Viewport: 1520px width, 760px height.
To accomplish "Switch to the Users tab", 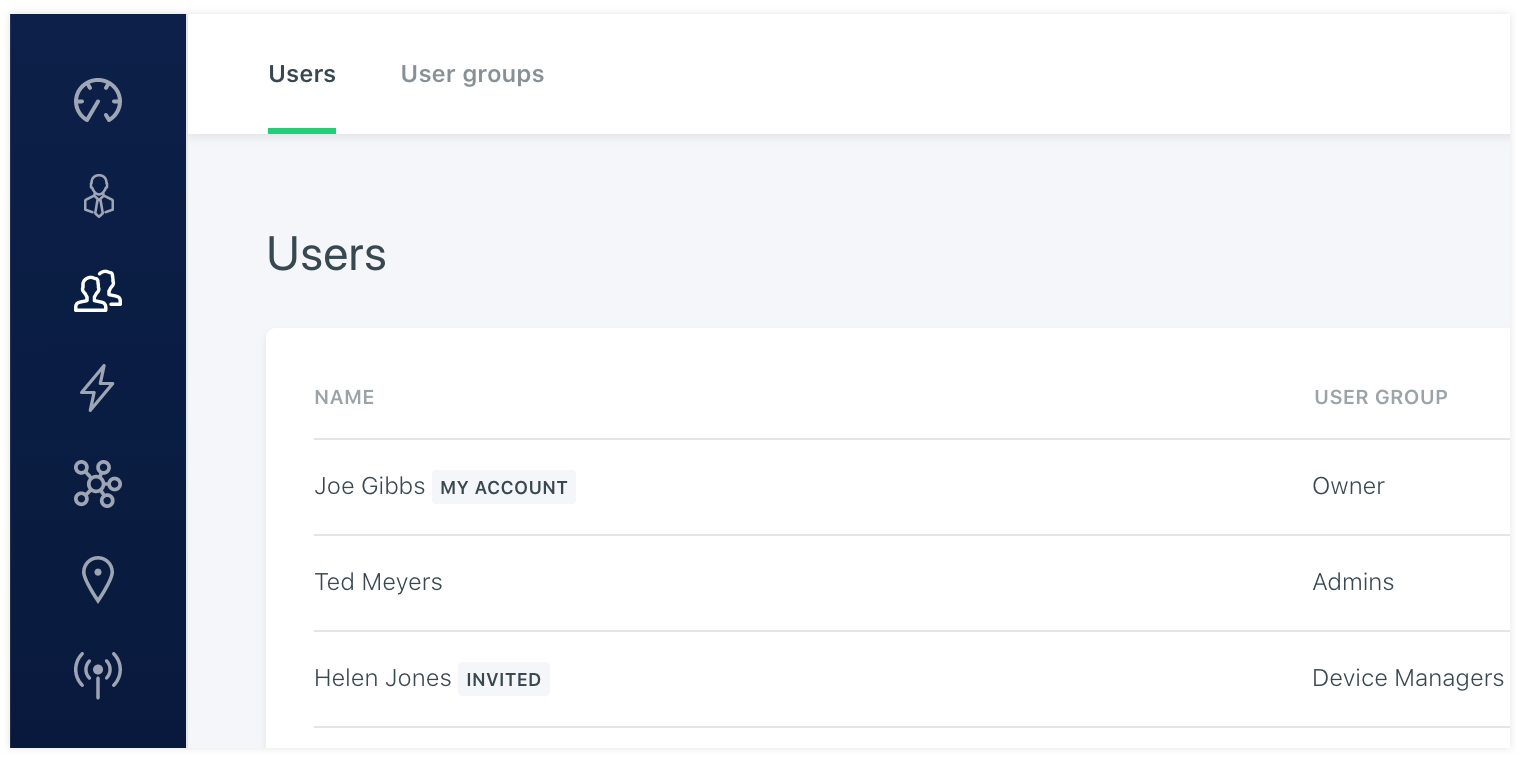I will pyautogui.click(x=302, y=75).
